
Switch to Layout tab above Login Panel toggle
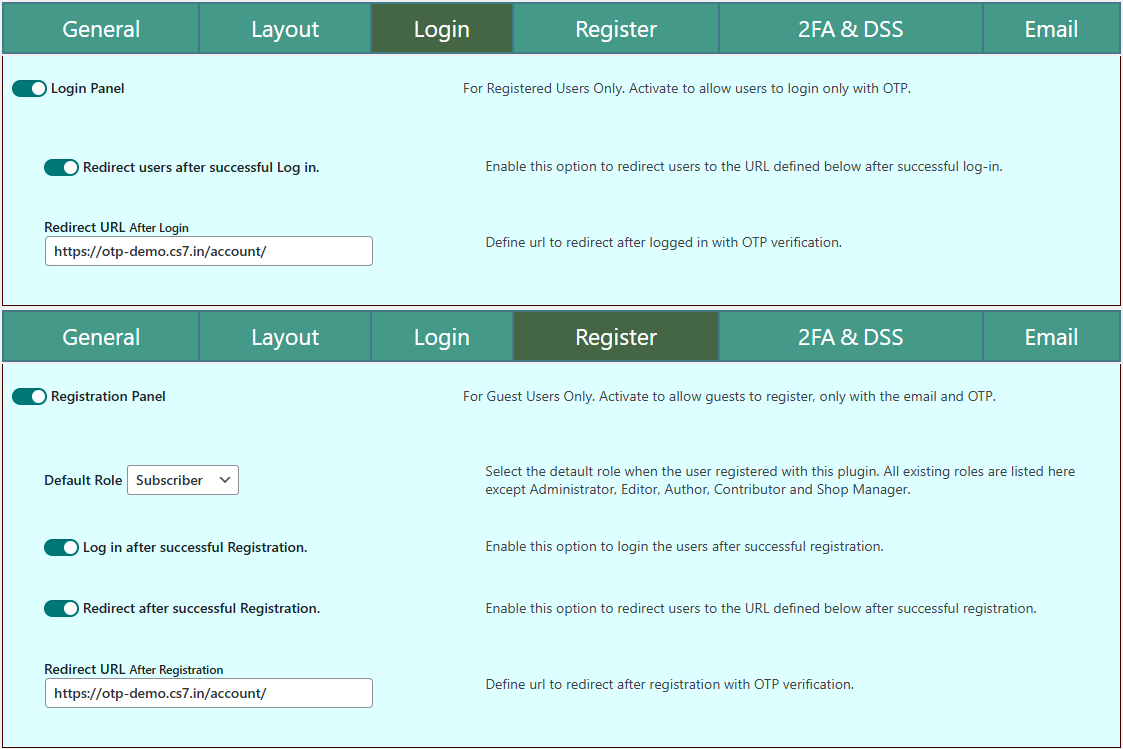pos(285,29)
